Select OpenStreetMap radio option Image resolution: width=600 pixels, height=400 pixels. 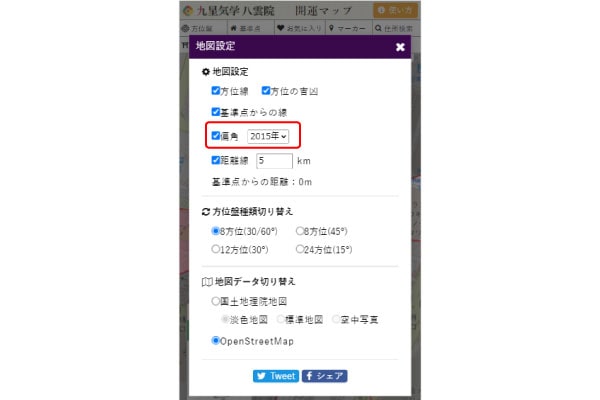pos(215,340)
